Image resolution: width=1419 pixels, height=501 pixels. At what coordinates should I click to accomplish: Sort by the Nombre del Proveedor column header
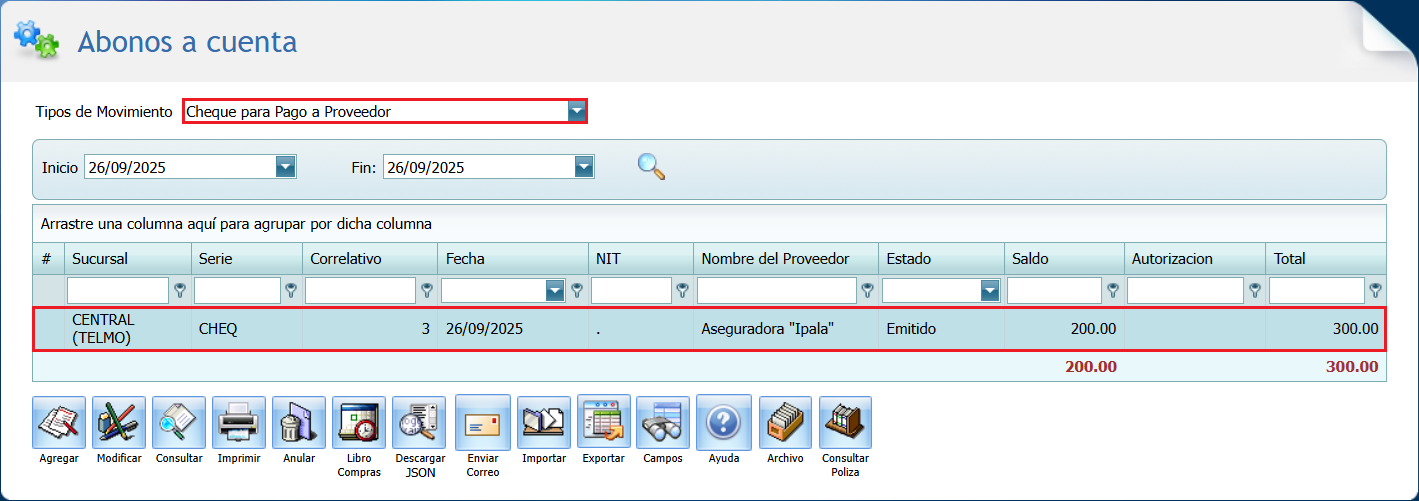[x=775, y=259]
